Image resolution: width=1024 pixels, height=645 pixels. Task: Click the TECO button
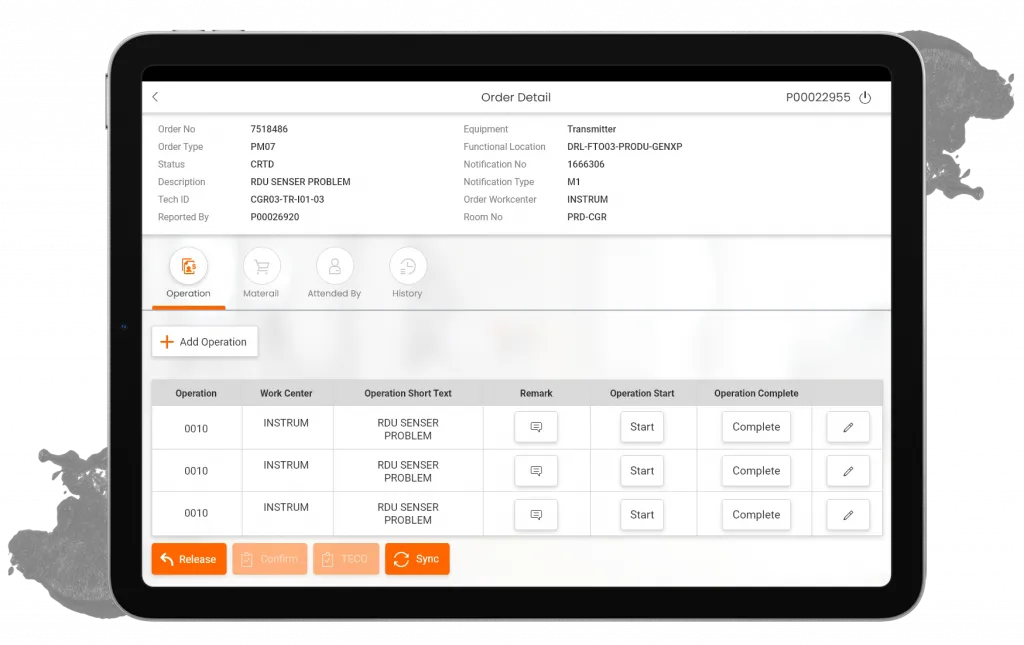pos(346,559)
